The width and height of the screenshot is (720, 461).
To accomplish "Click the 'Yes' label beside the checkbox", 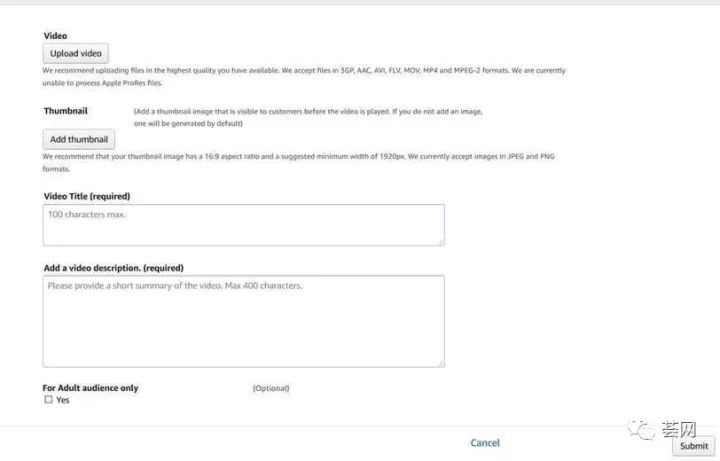I will tap(63, 400).
